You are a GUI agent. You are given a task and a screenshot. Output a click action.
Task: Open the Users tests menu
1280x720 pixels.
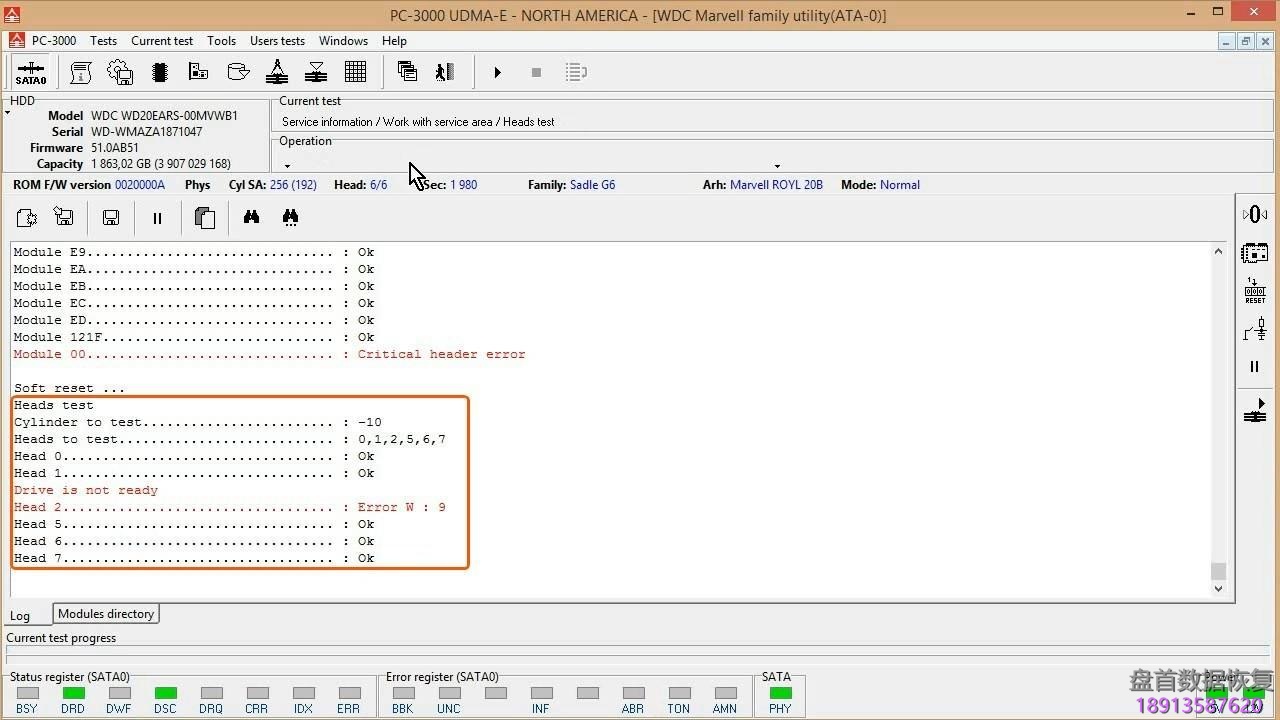(x=277, y=41)
